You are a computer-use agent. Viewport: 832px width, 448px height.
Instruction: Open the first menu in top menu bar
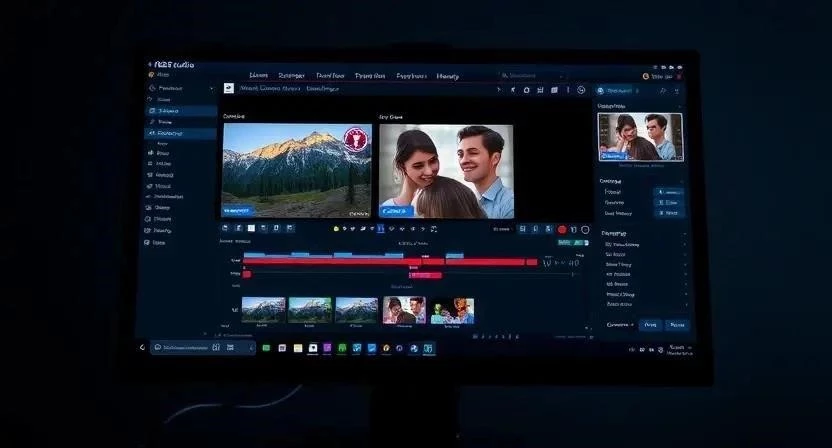[258, 75]
